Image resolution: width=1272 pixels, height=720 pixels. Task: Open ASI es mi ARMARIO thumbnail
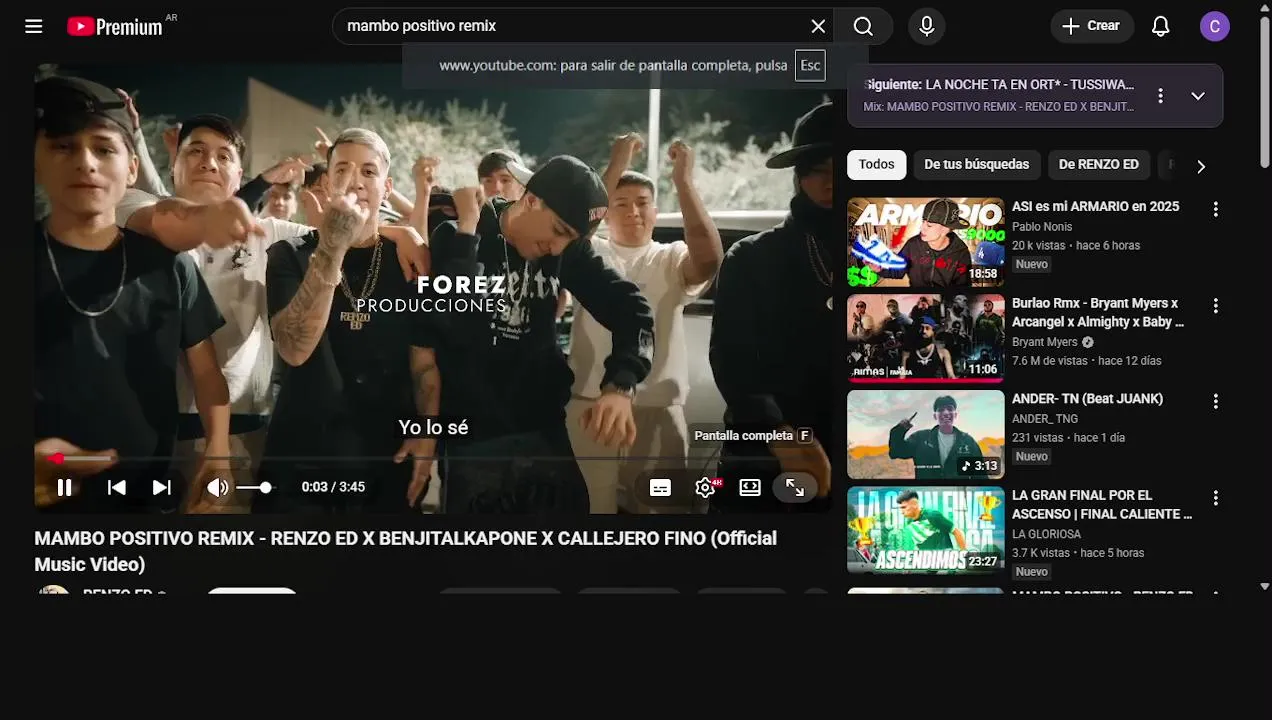tap(926, 242)
